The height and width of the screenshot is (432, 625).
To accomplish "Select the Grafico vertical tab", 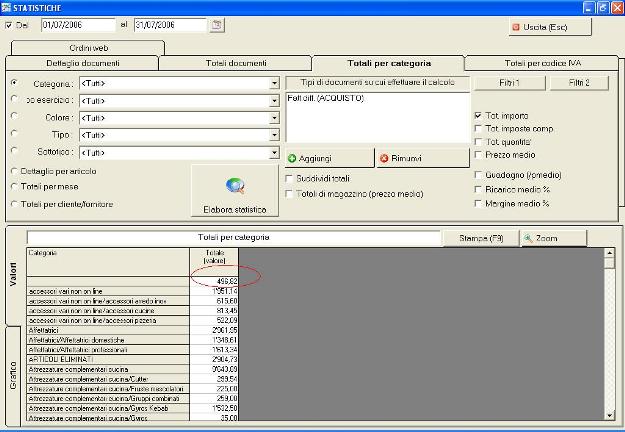I will click(13, 375).
